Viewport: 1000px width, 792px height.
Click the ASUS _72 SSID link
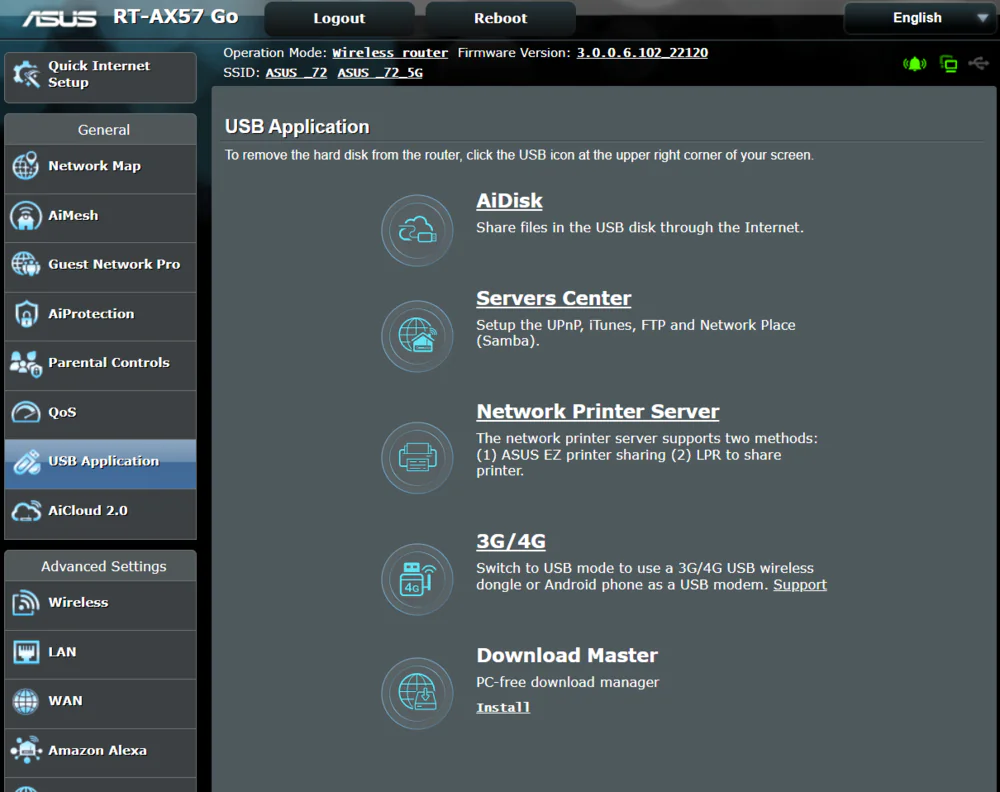[x=296, y=73]
